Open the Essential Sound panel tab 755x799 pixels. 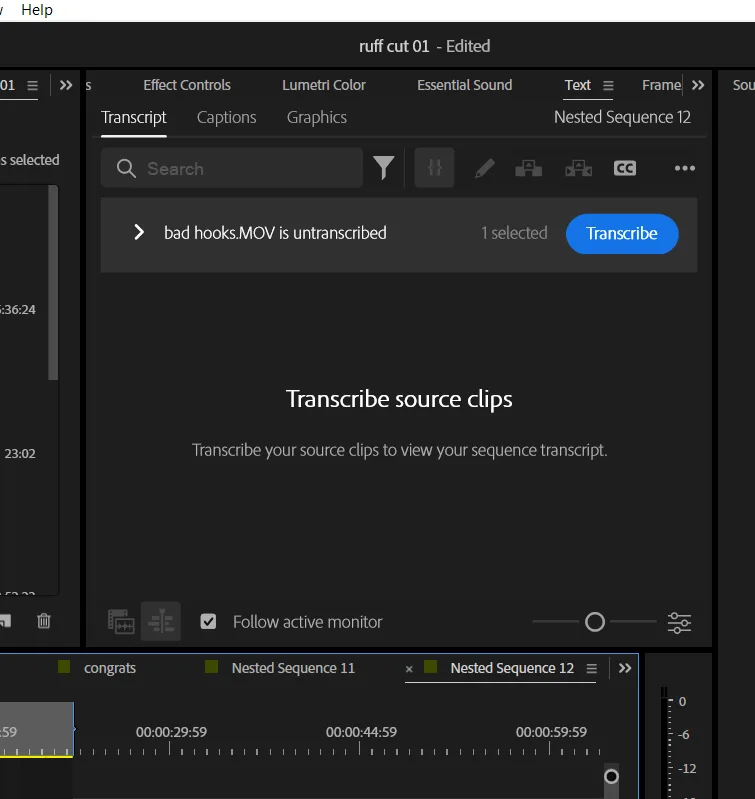click(x=465, y=85)
